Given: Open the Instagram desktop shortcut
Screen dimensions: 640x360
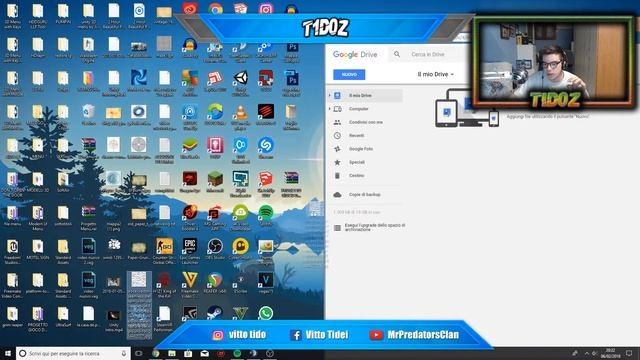Looking at the screenshot, I should pyautogui.click(x=266, y=9).
